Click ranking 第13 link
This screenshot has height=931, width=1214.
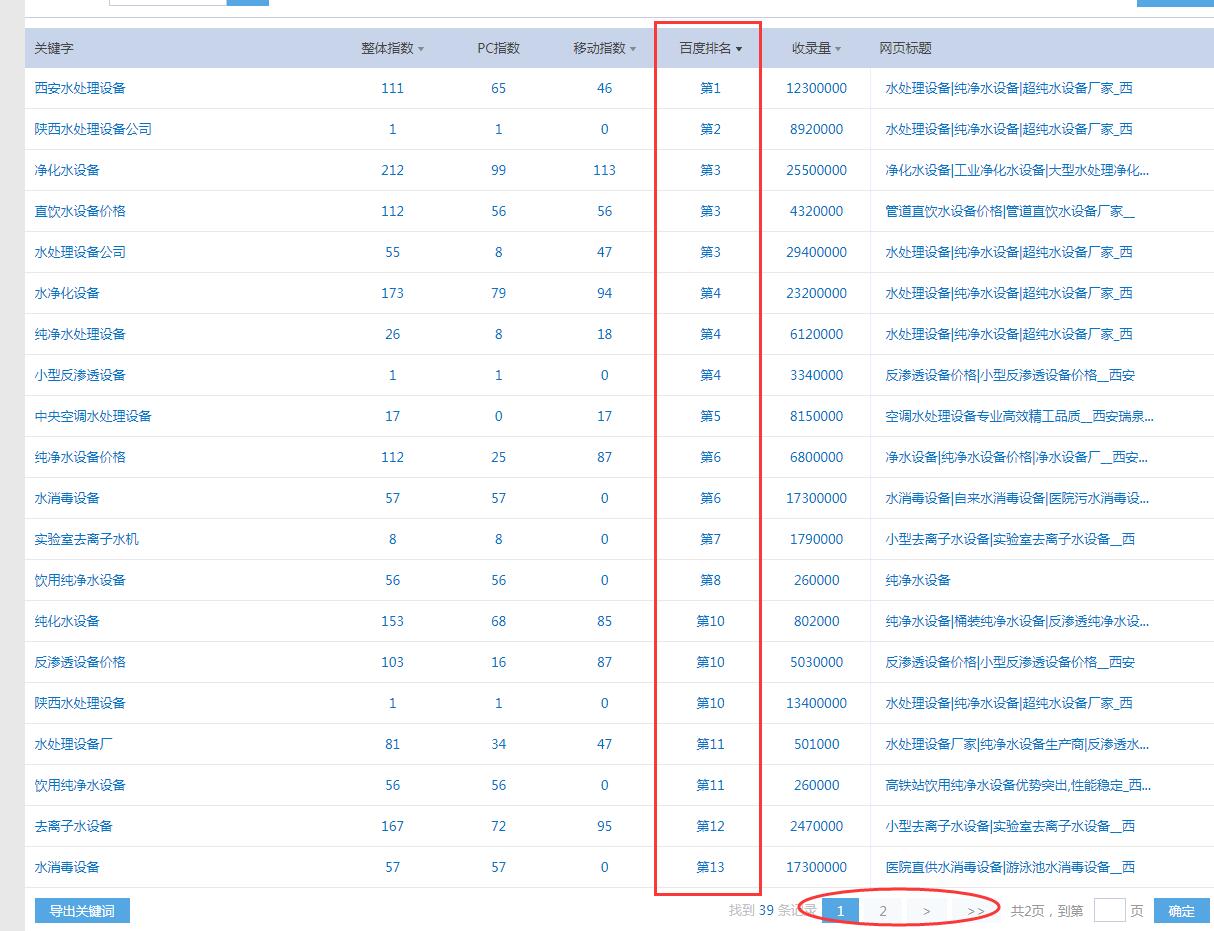tap(710, 867)
